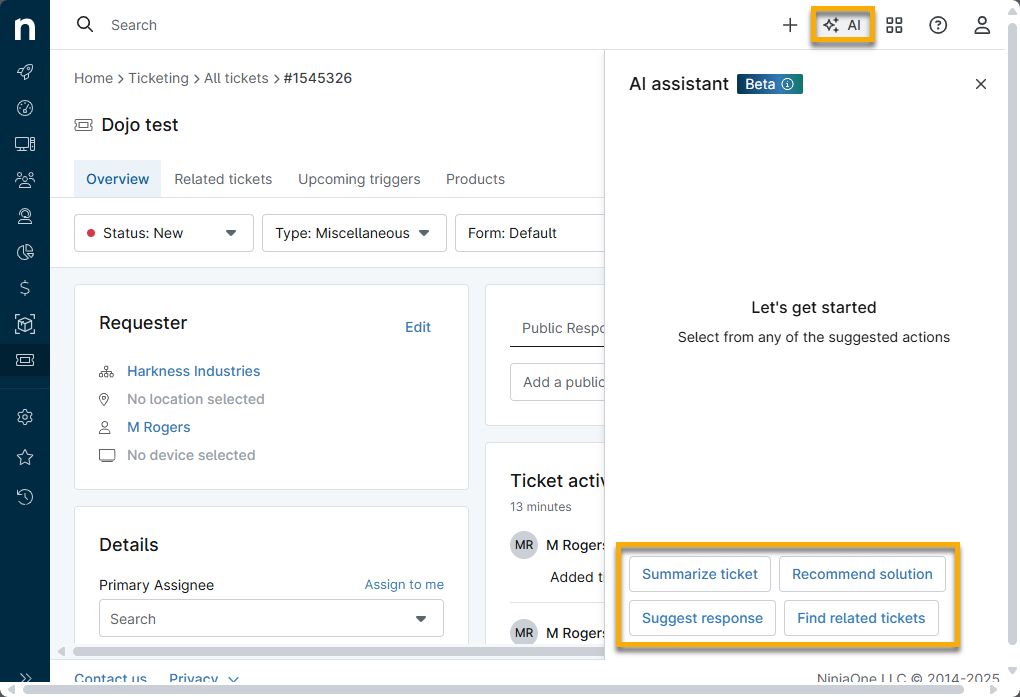
Task: Open the Recents history sidebar icon
Action: tap(25, 497)
